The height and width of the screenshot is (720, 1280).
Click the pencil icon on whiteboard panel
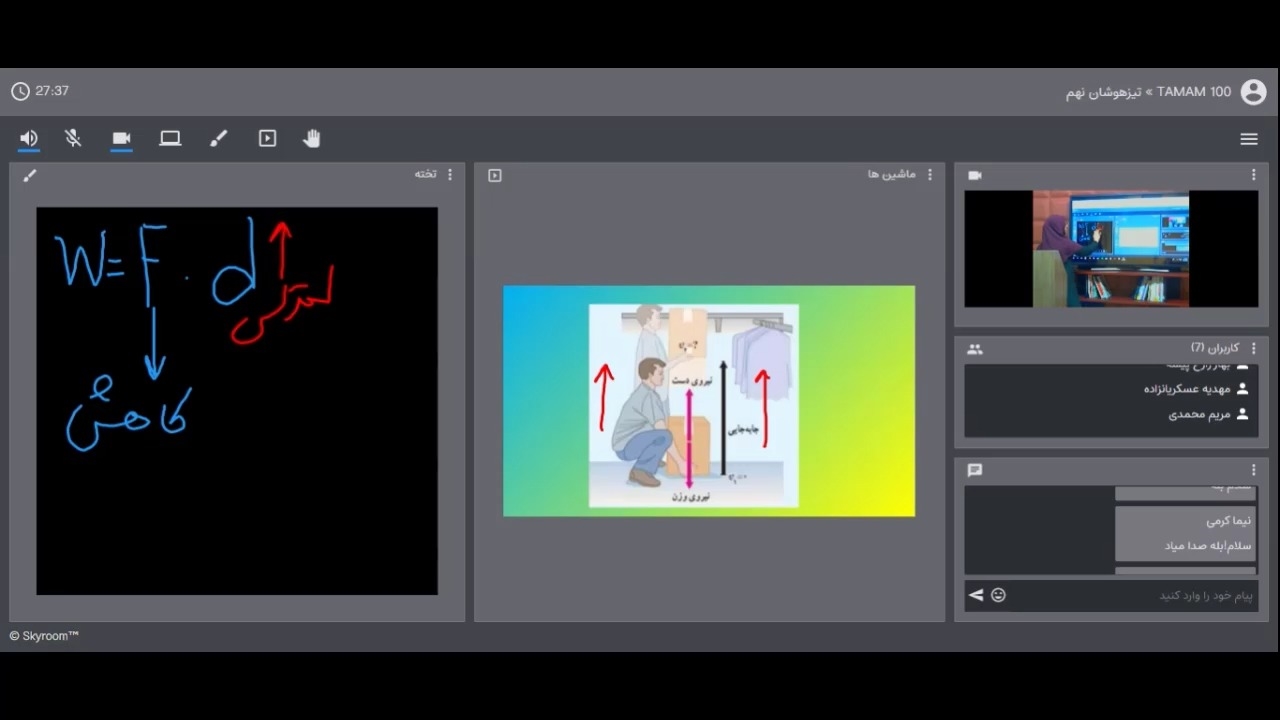coord(30,176)
